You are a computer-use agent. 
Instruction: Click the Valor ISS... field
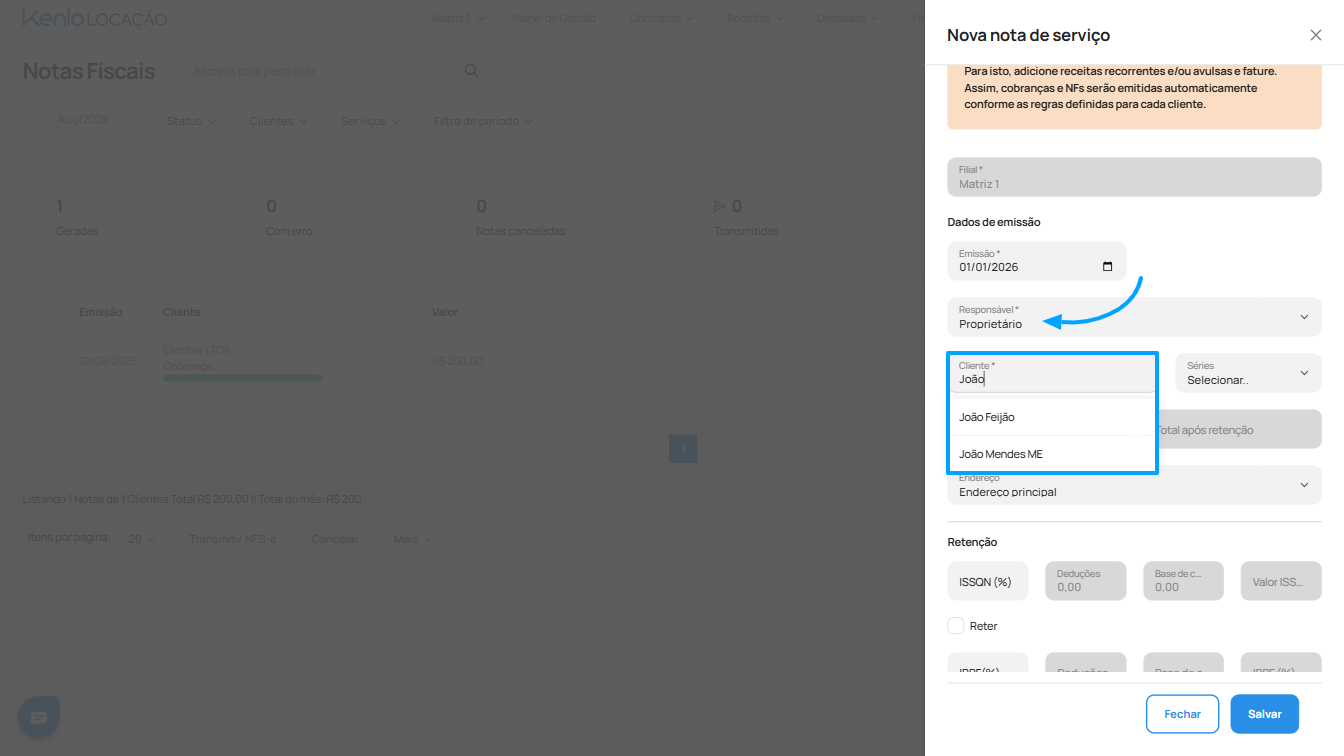(x=1281, y=581)
